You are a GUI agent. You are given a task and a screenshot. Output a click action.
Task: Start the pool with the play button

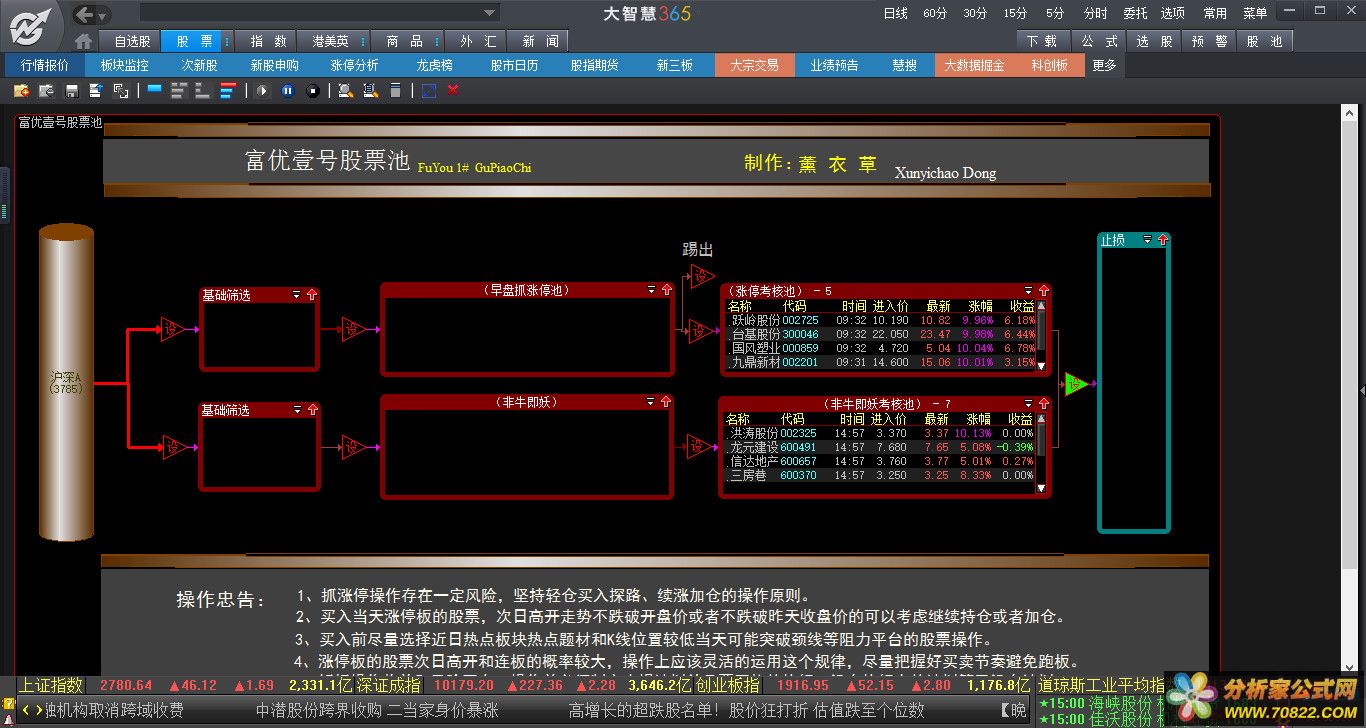pyautogui.click(x=263, y=91)
